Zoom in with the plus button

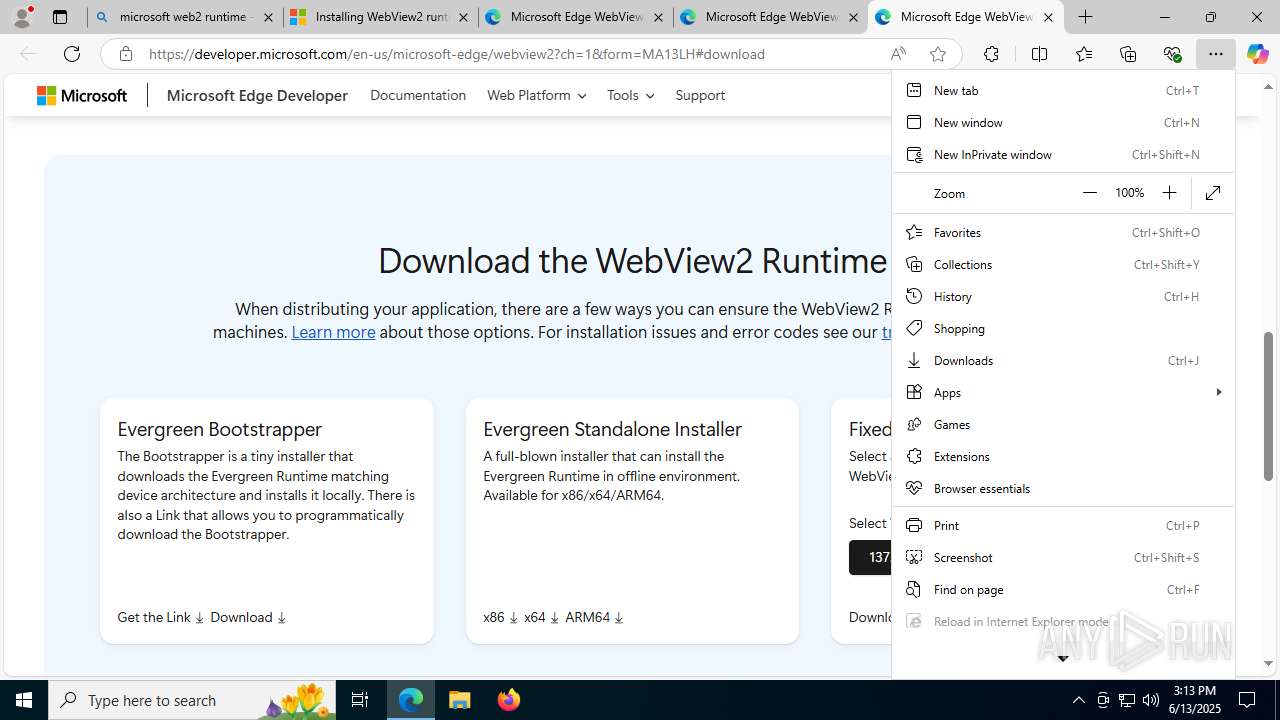pos(1169,193)
